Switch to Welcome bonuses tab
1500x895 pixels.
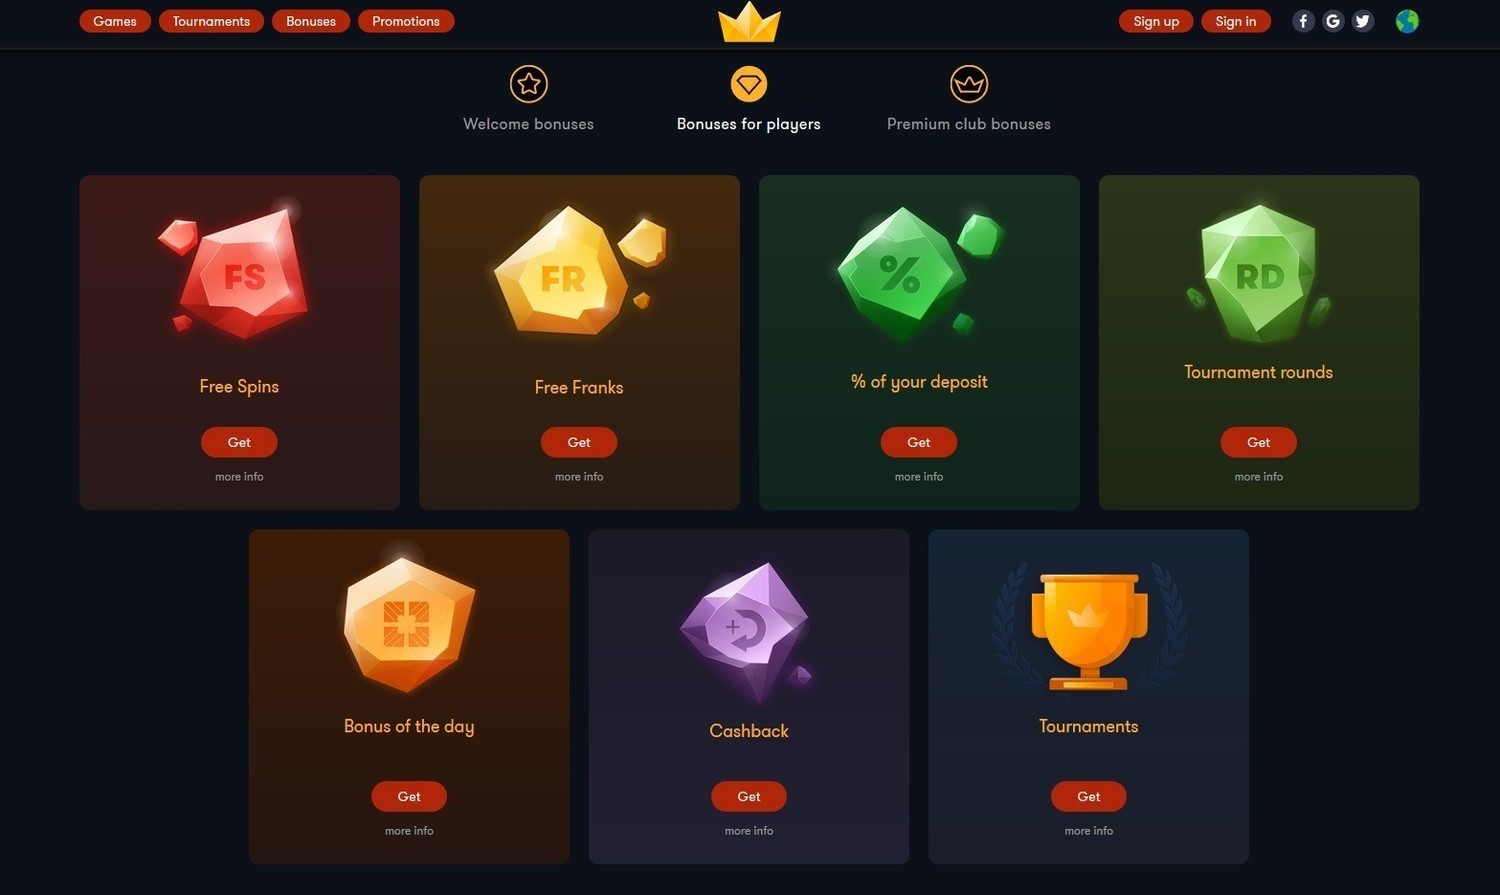click(529, 99)
